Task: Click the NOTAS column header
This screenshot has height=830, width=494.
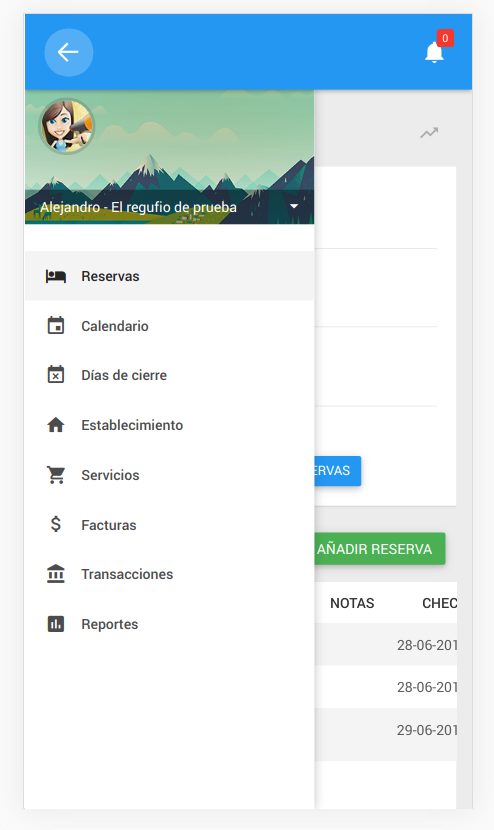Action: point(352,603)
